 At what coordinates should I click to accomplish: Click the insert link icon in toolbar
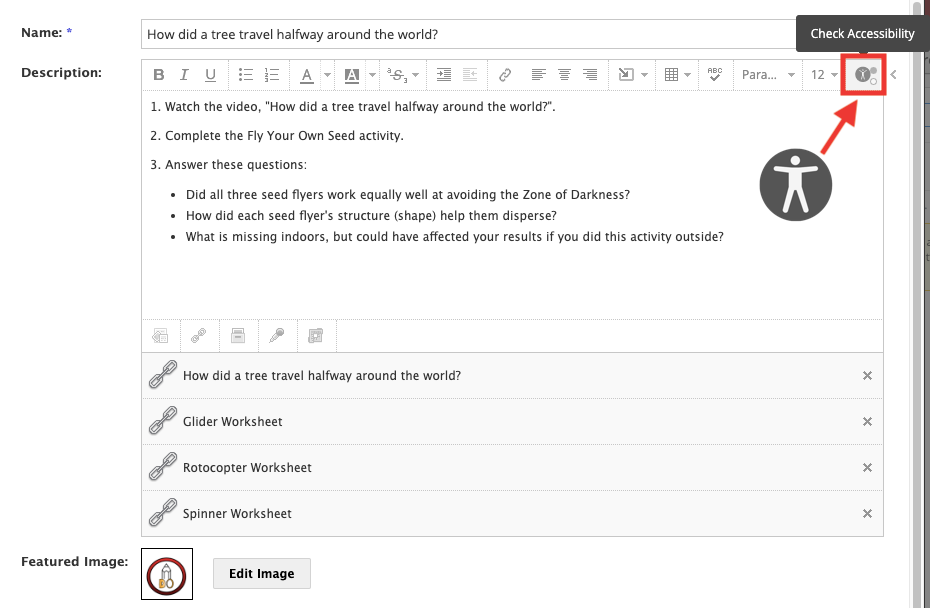tap(505, 75)
